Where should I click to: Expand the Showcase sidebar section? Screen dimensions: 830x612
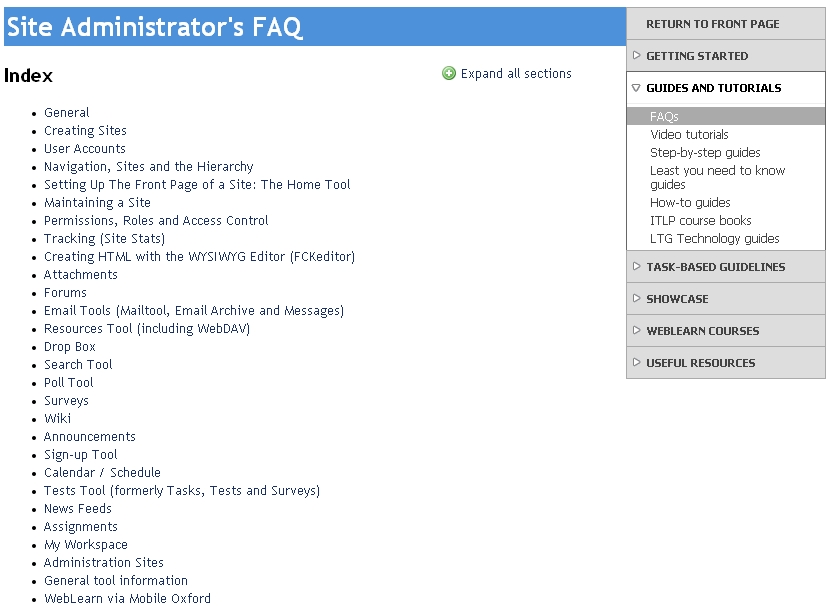pyautogui.click(x=677, y=299)
